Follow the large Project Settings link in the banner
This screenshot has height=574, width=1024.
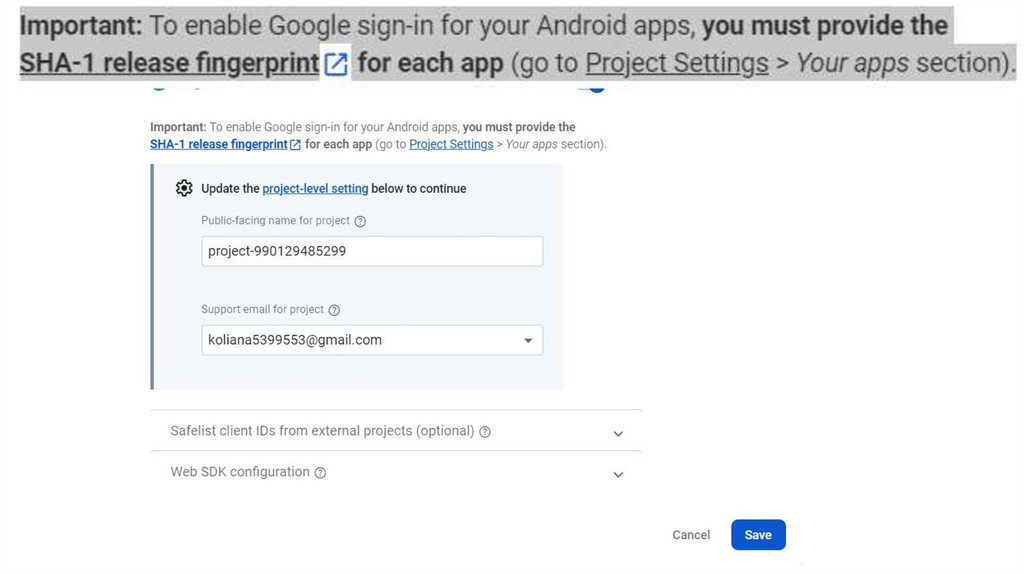[x=676, y=65]
